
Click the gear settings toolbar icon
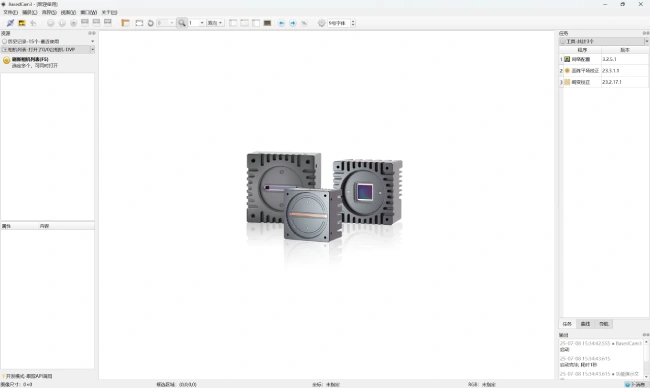(x=321, y=23)
